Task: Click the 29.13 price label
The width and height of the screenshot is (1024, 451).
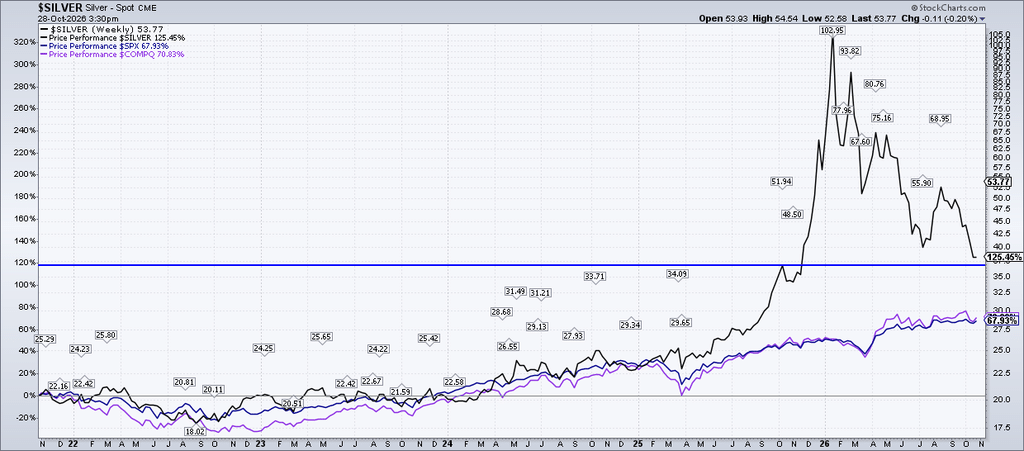Action: [x=536, y=326]
